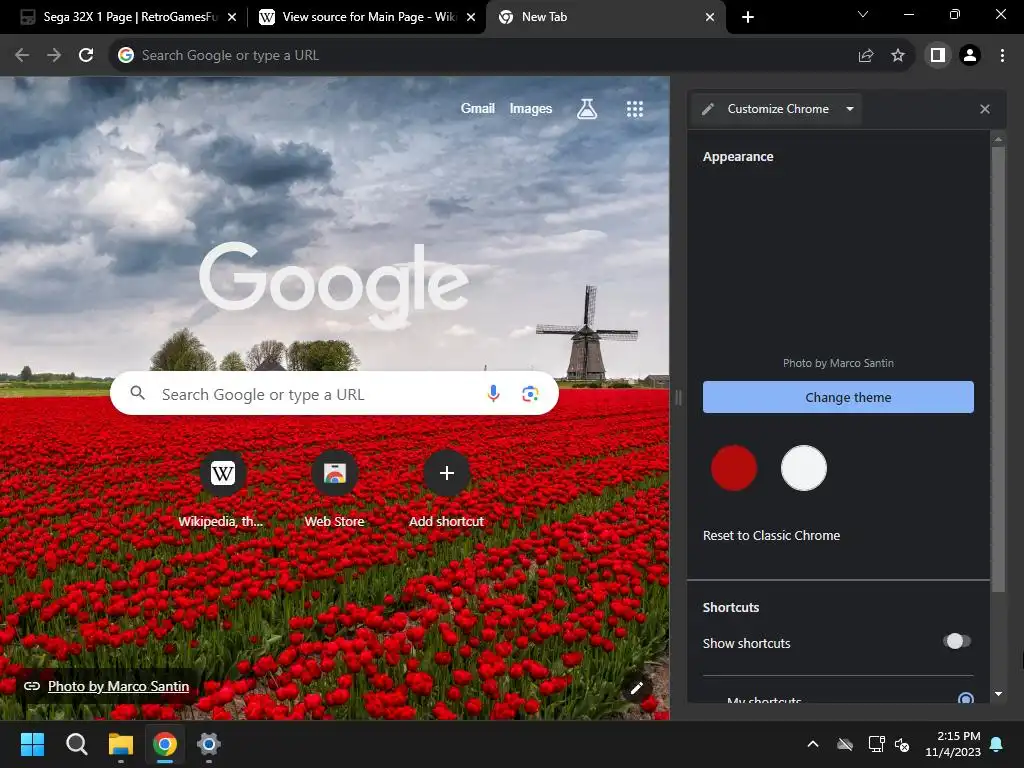Open the taskbar clock and date
Image resolution: width=1024 pixels, height=768 pixels.
(x=953, y=744)
